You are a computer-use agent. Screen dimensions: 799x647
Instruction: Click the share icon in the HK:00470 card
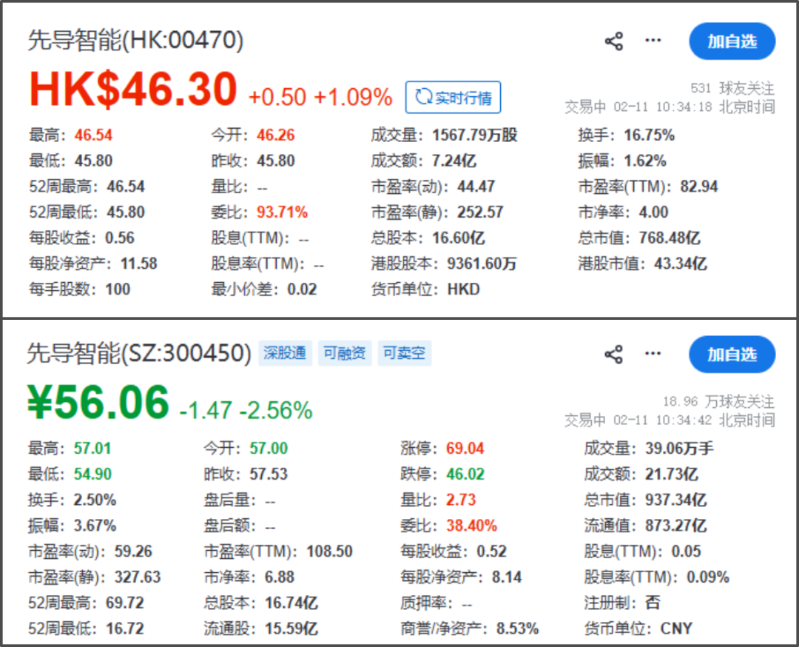614,41
